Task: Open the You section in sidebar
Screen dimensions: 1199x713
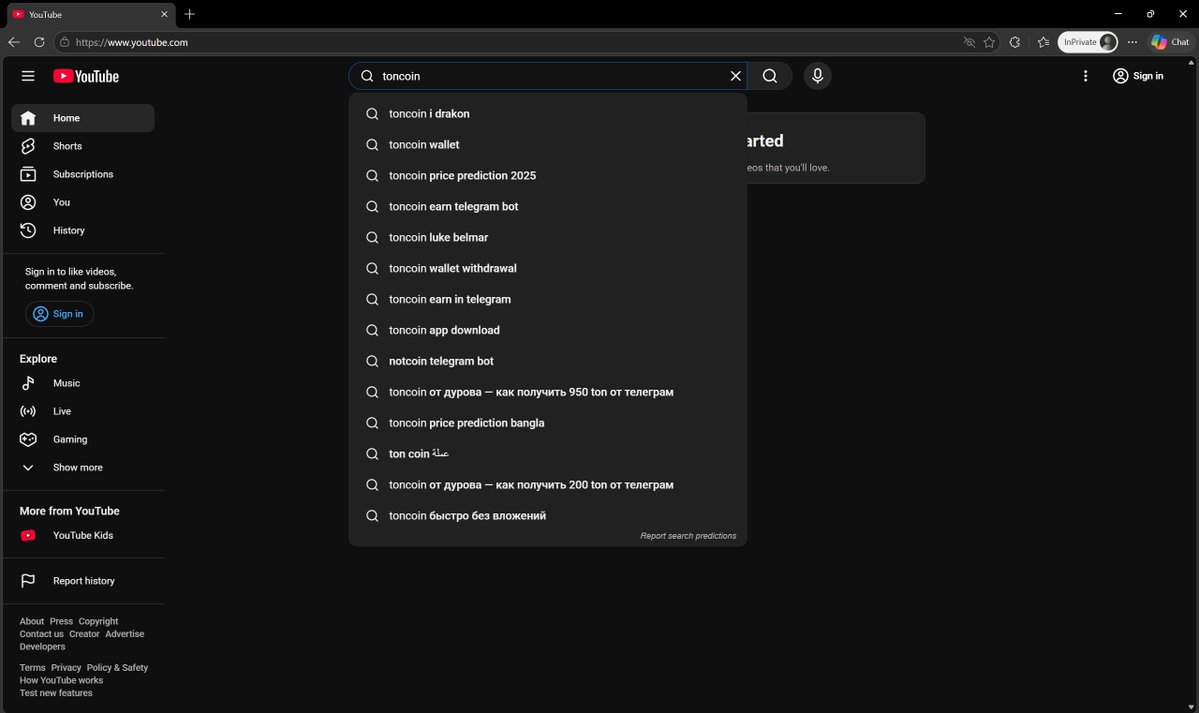Action: pyautogui.click(x=83, y=202)
